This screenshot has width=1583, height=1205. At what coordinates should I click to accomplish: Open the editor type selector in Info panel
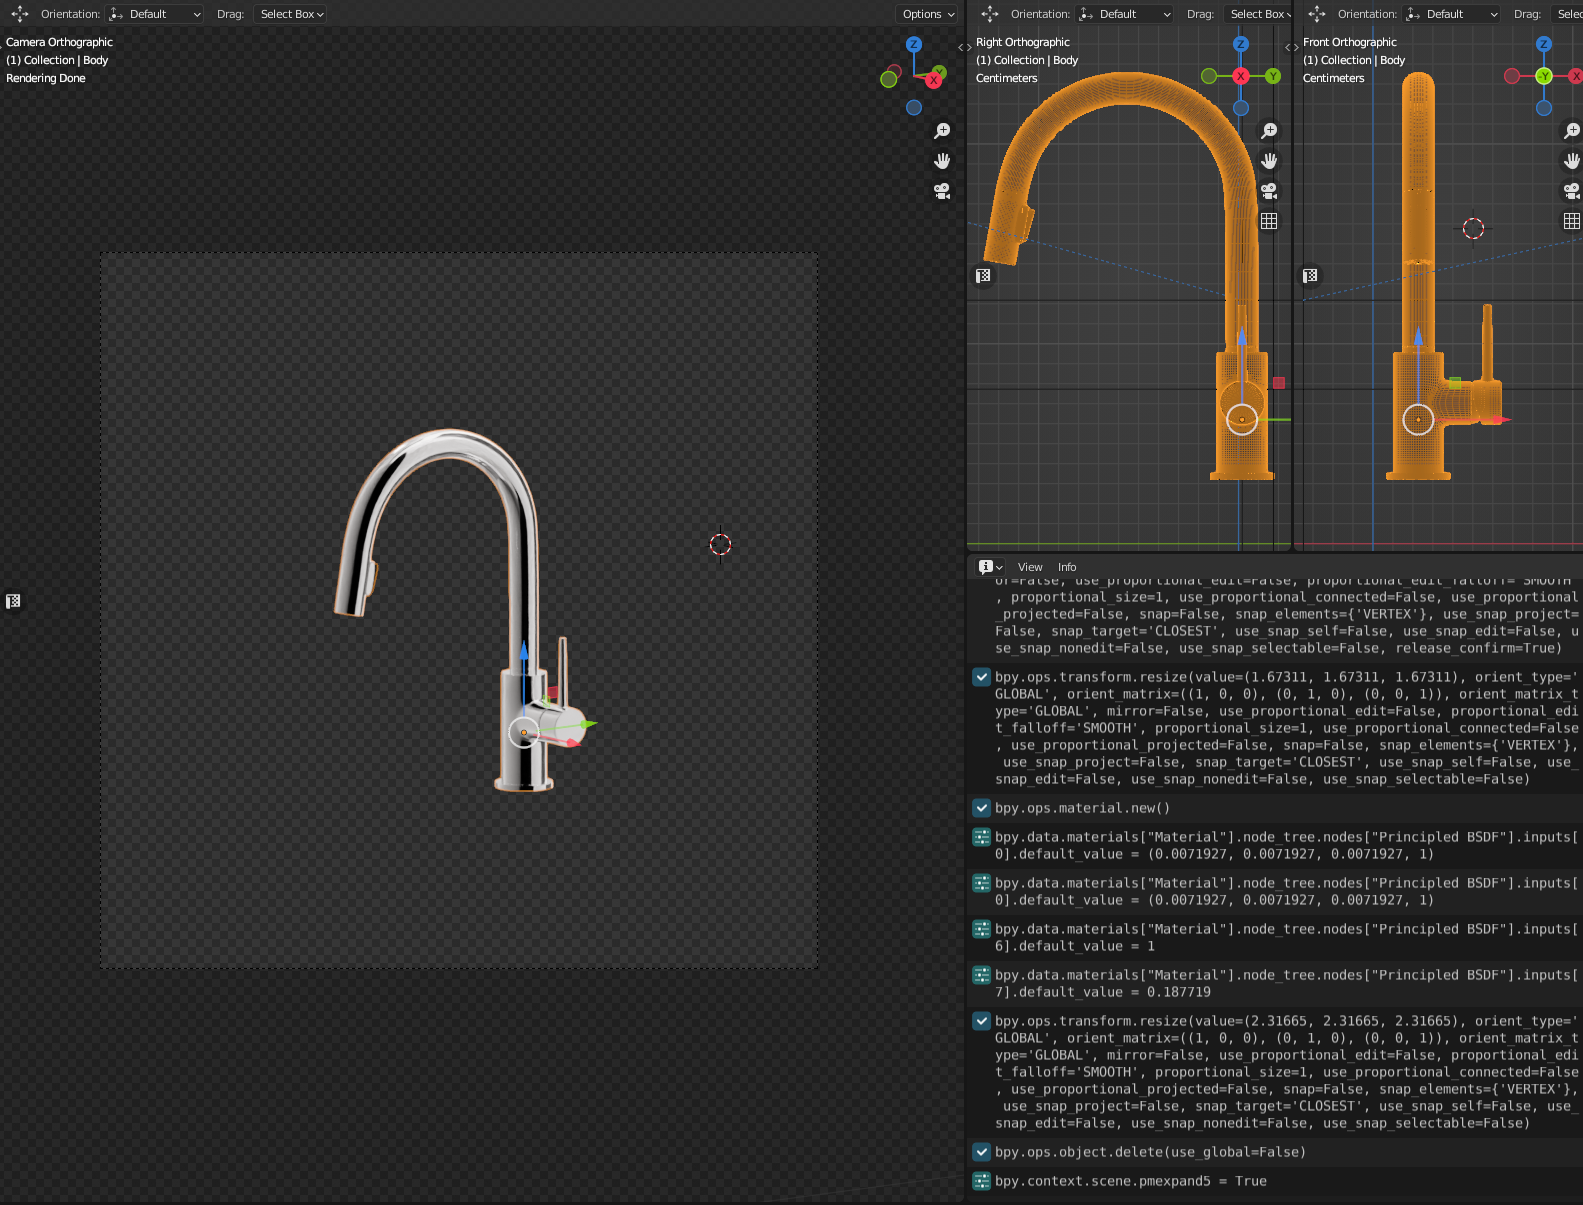990,567
